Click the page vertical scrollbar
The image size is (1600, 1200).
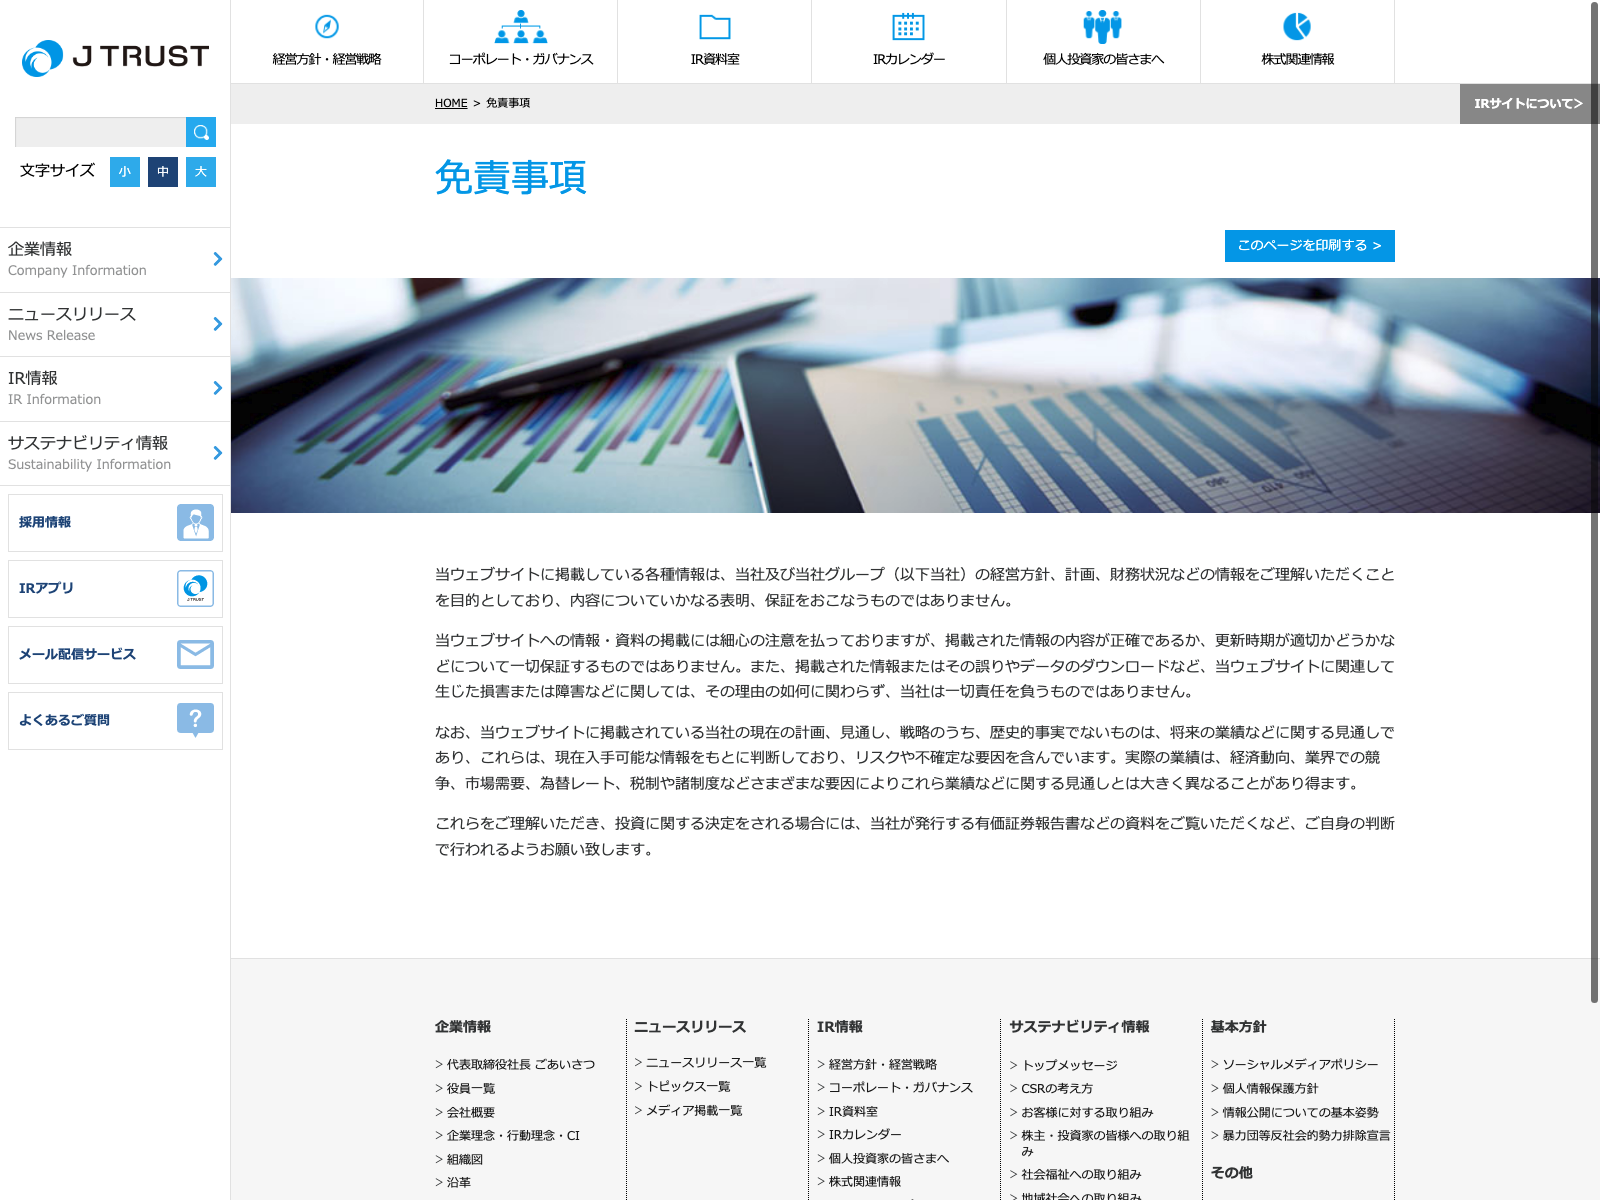pyautogui.click(x=1594, y=500)
